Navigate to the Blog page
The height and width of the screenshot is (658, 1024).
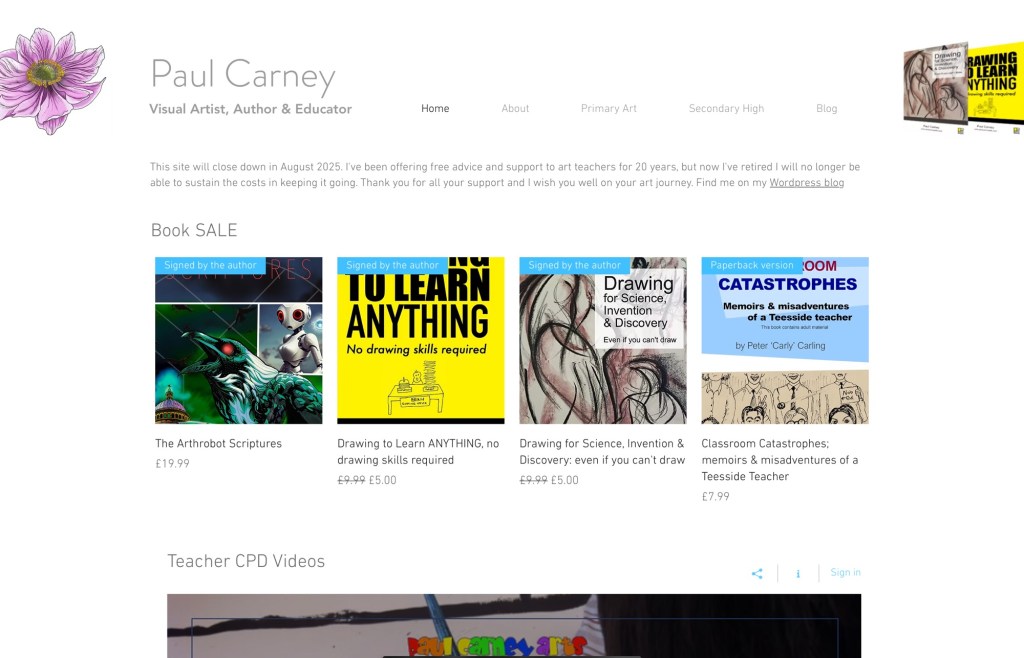[826, 109]
